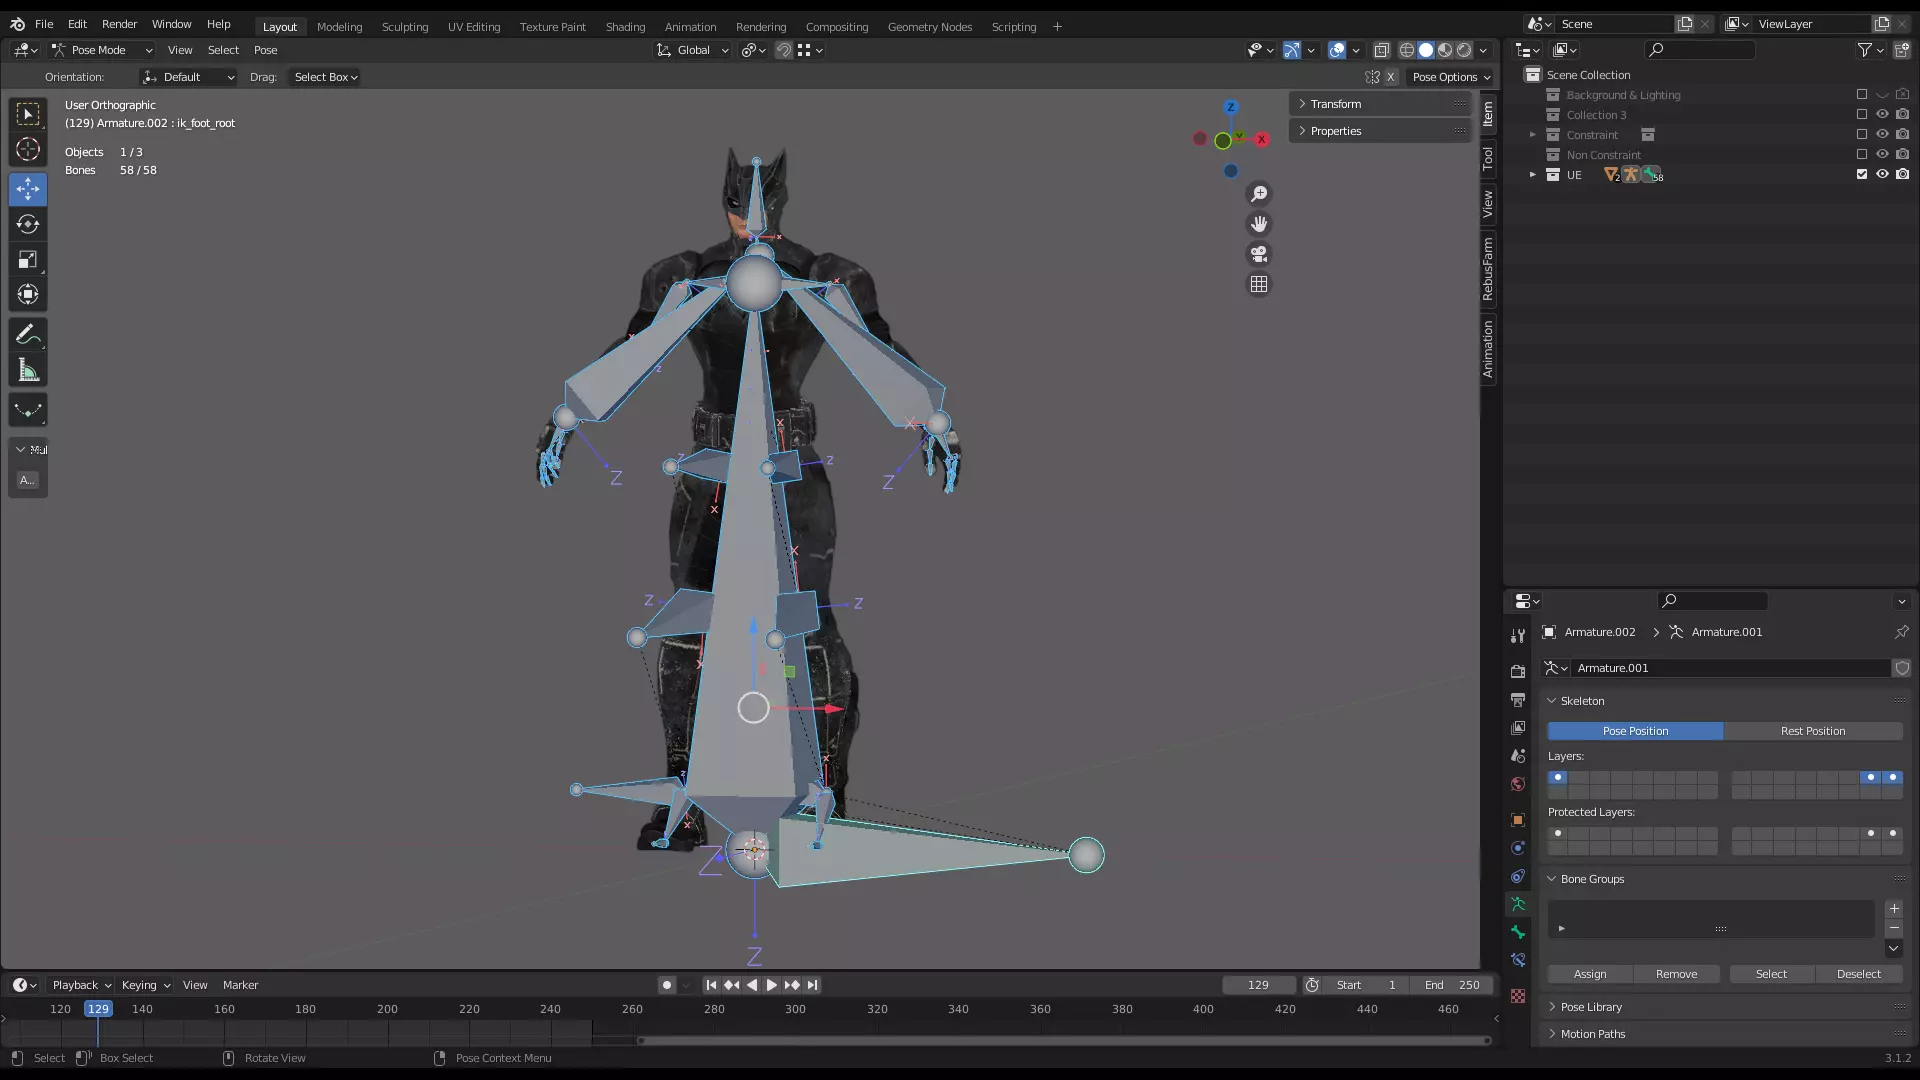This screenshot has width=1920, height=1080.
Task: Click the outliner filter funnel icon
Action: (x=1864, y=50)
